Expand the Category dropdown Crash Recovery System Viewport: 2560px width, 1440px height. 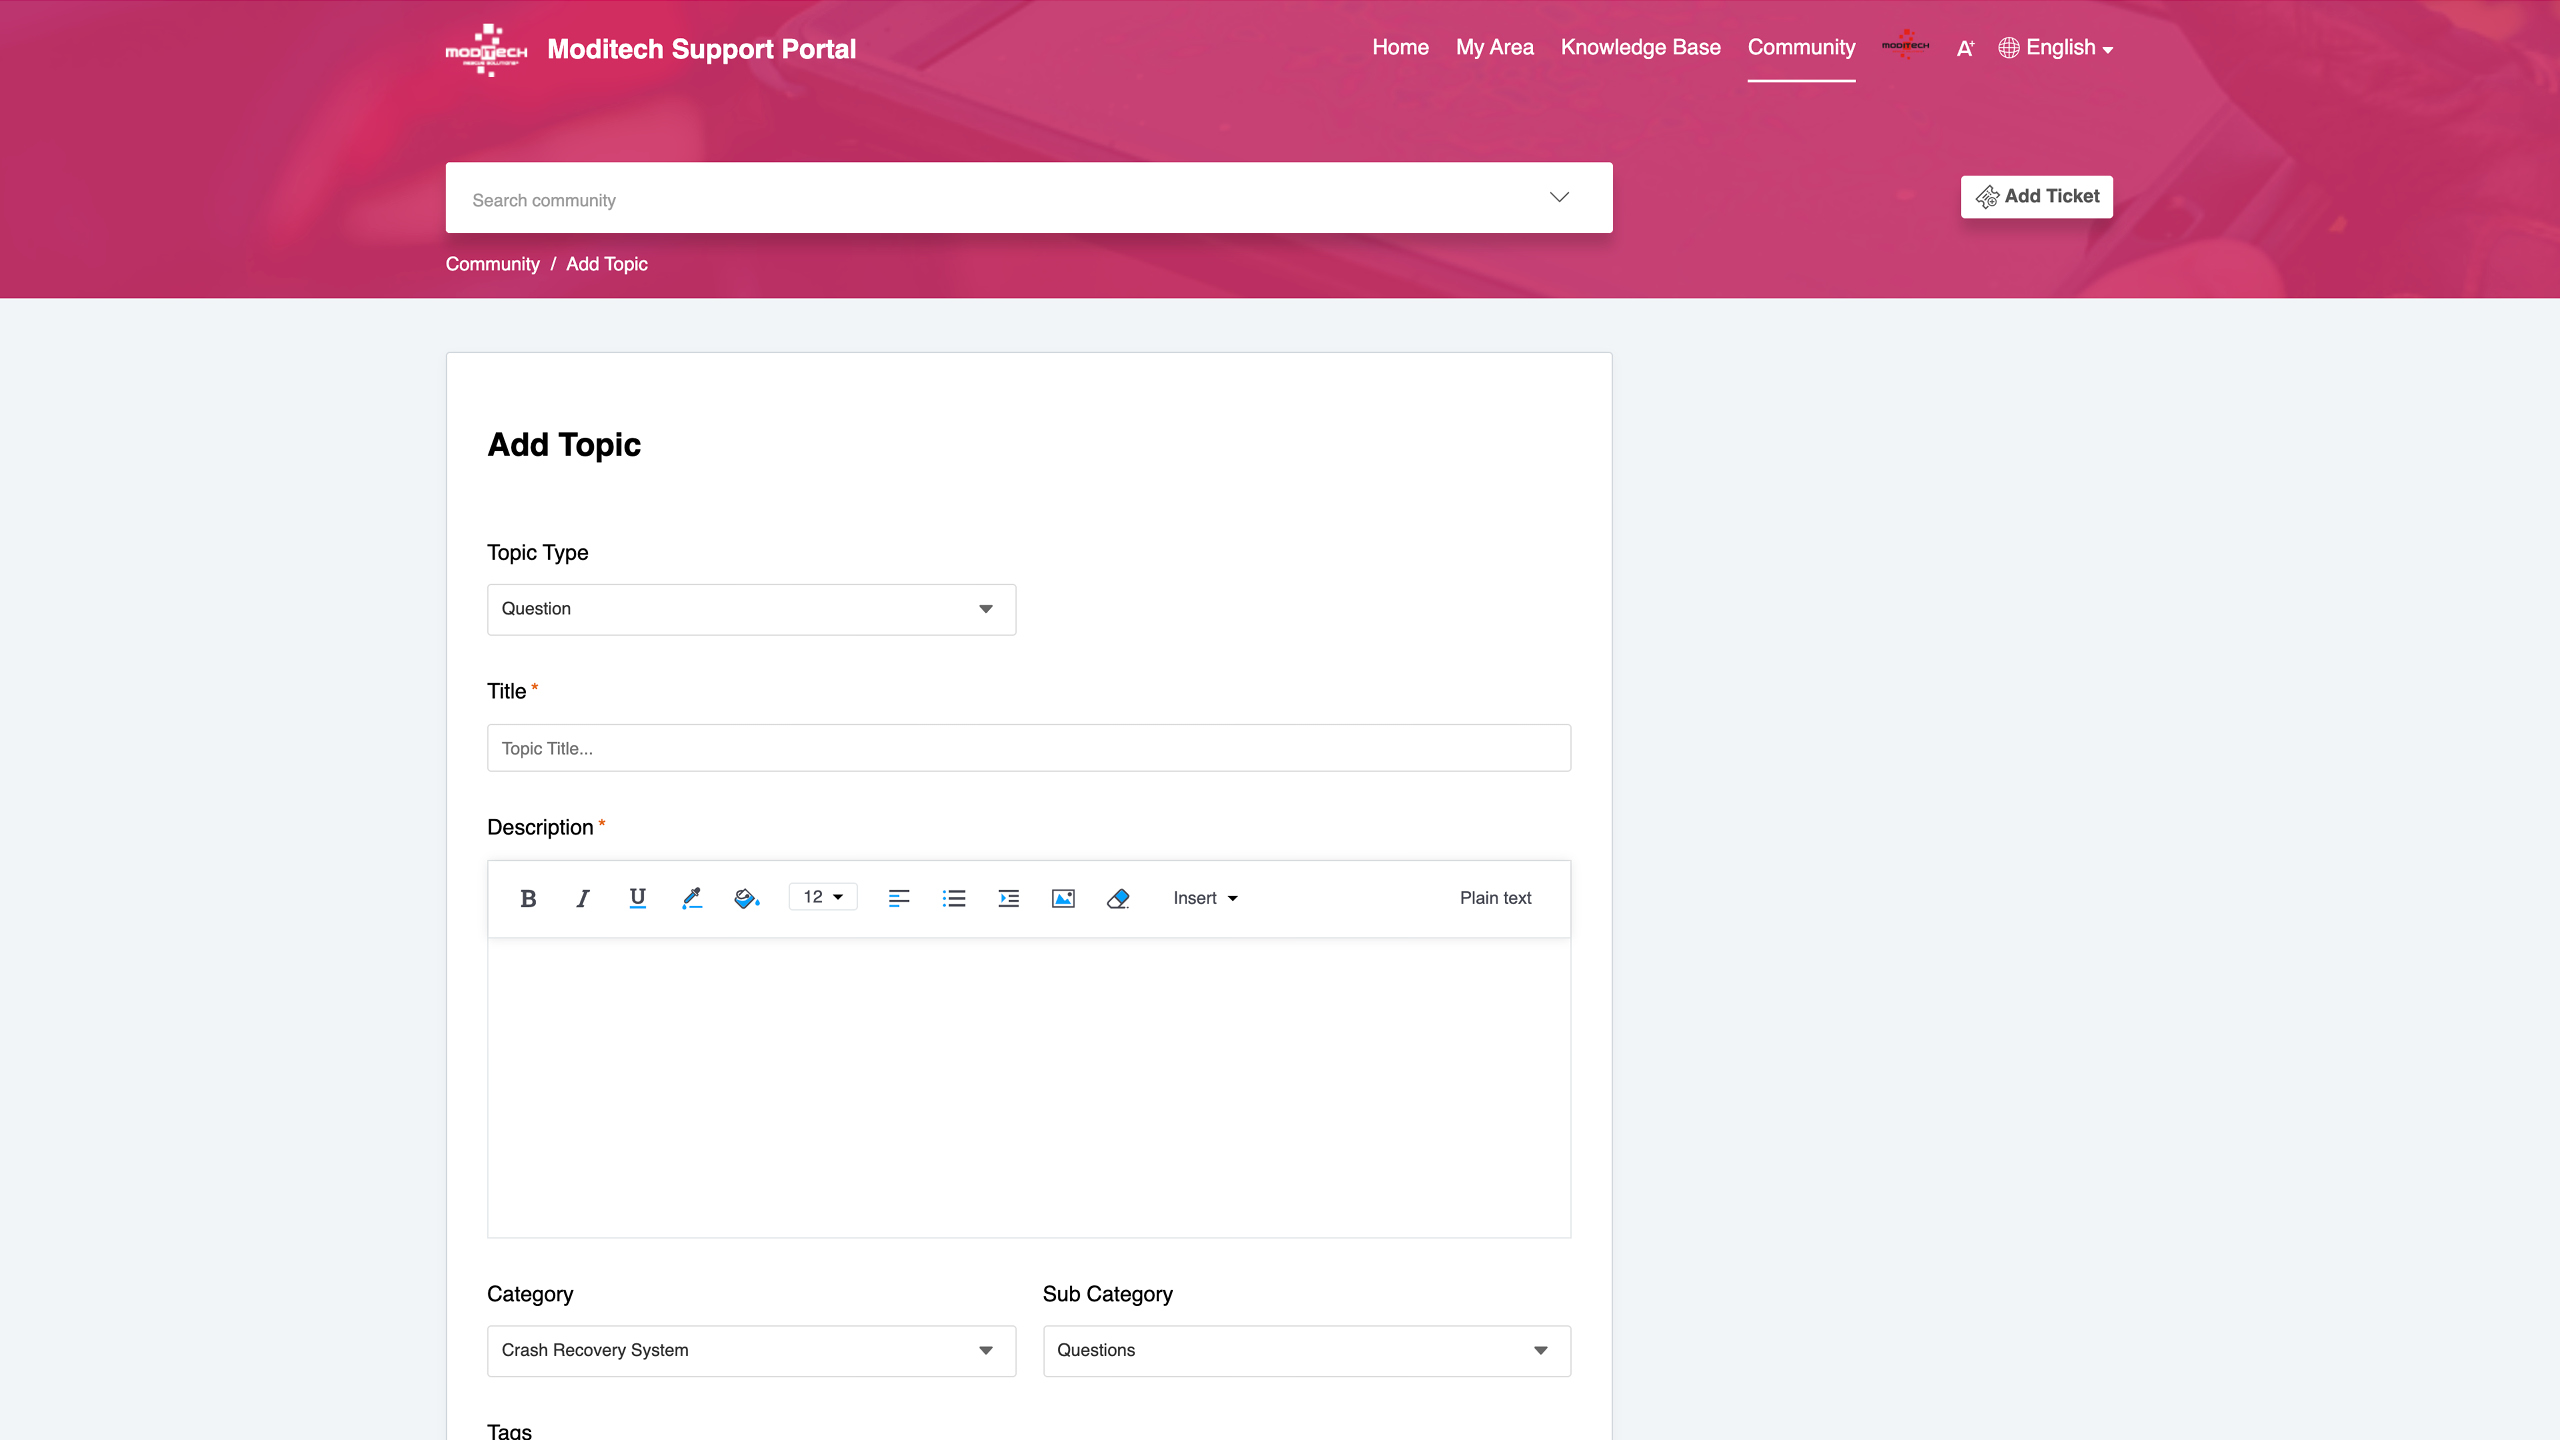click(751, 1350)
